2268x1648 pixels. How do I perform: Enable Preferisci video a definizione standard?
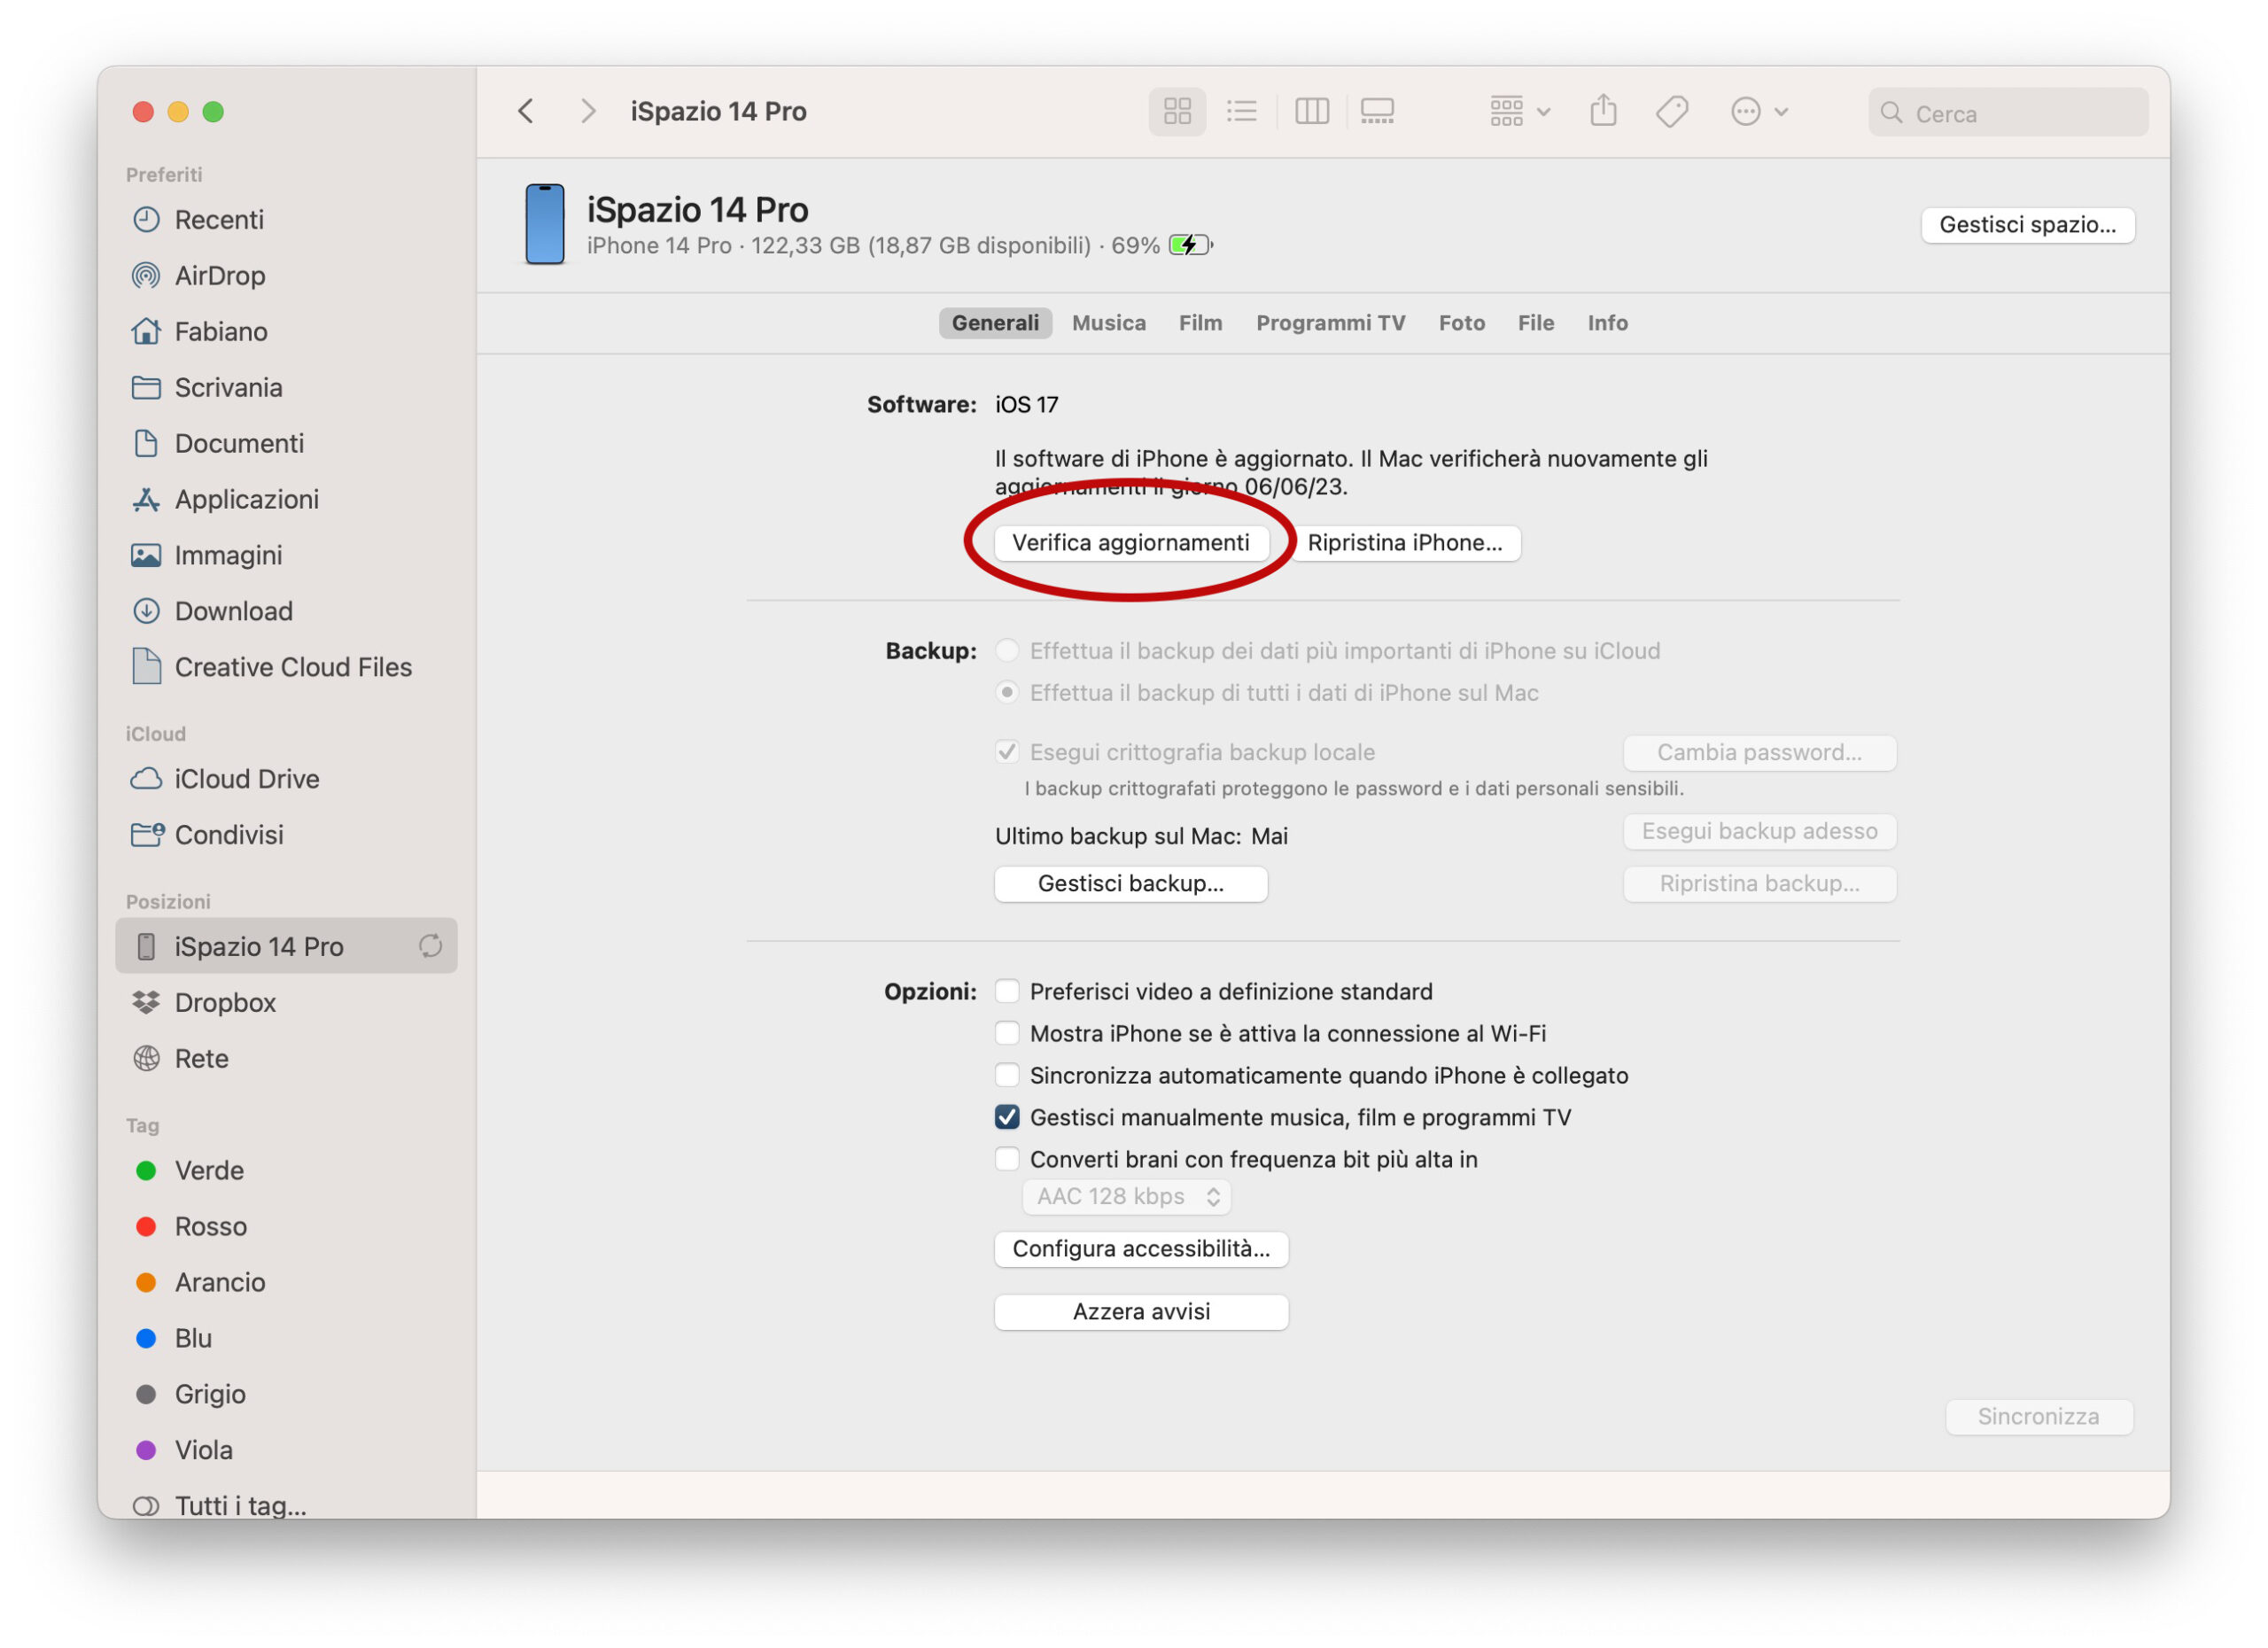pyautogui.click(x=1007, y=991)
